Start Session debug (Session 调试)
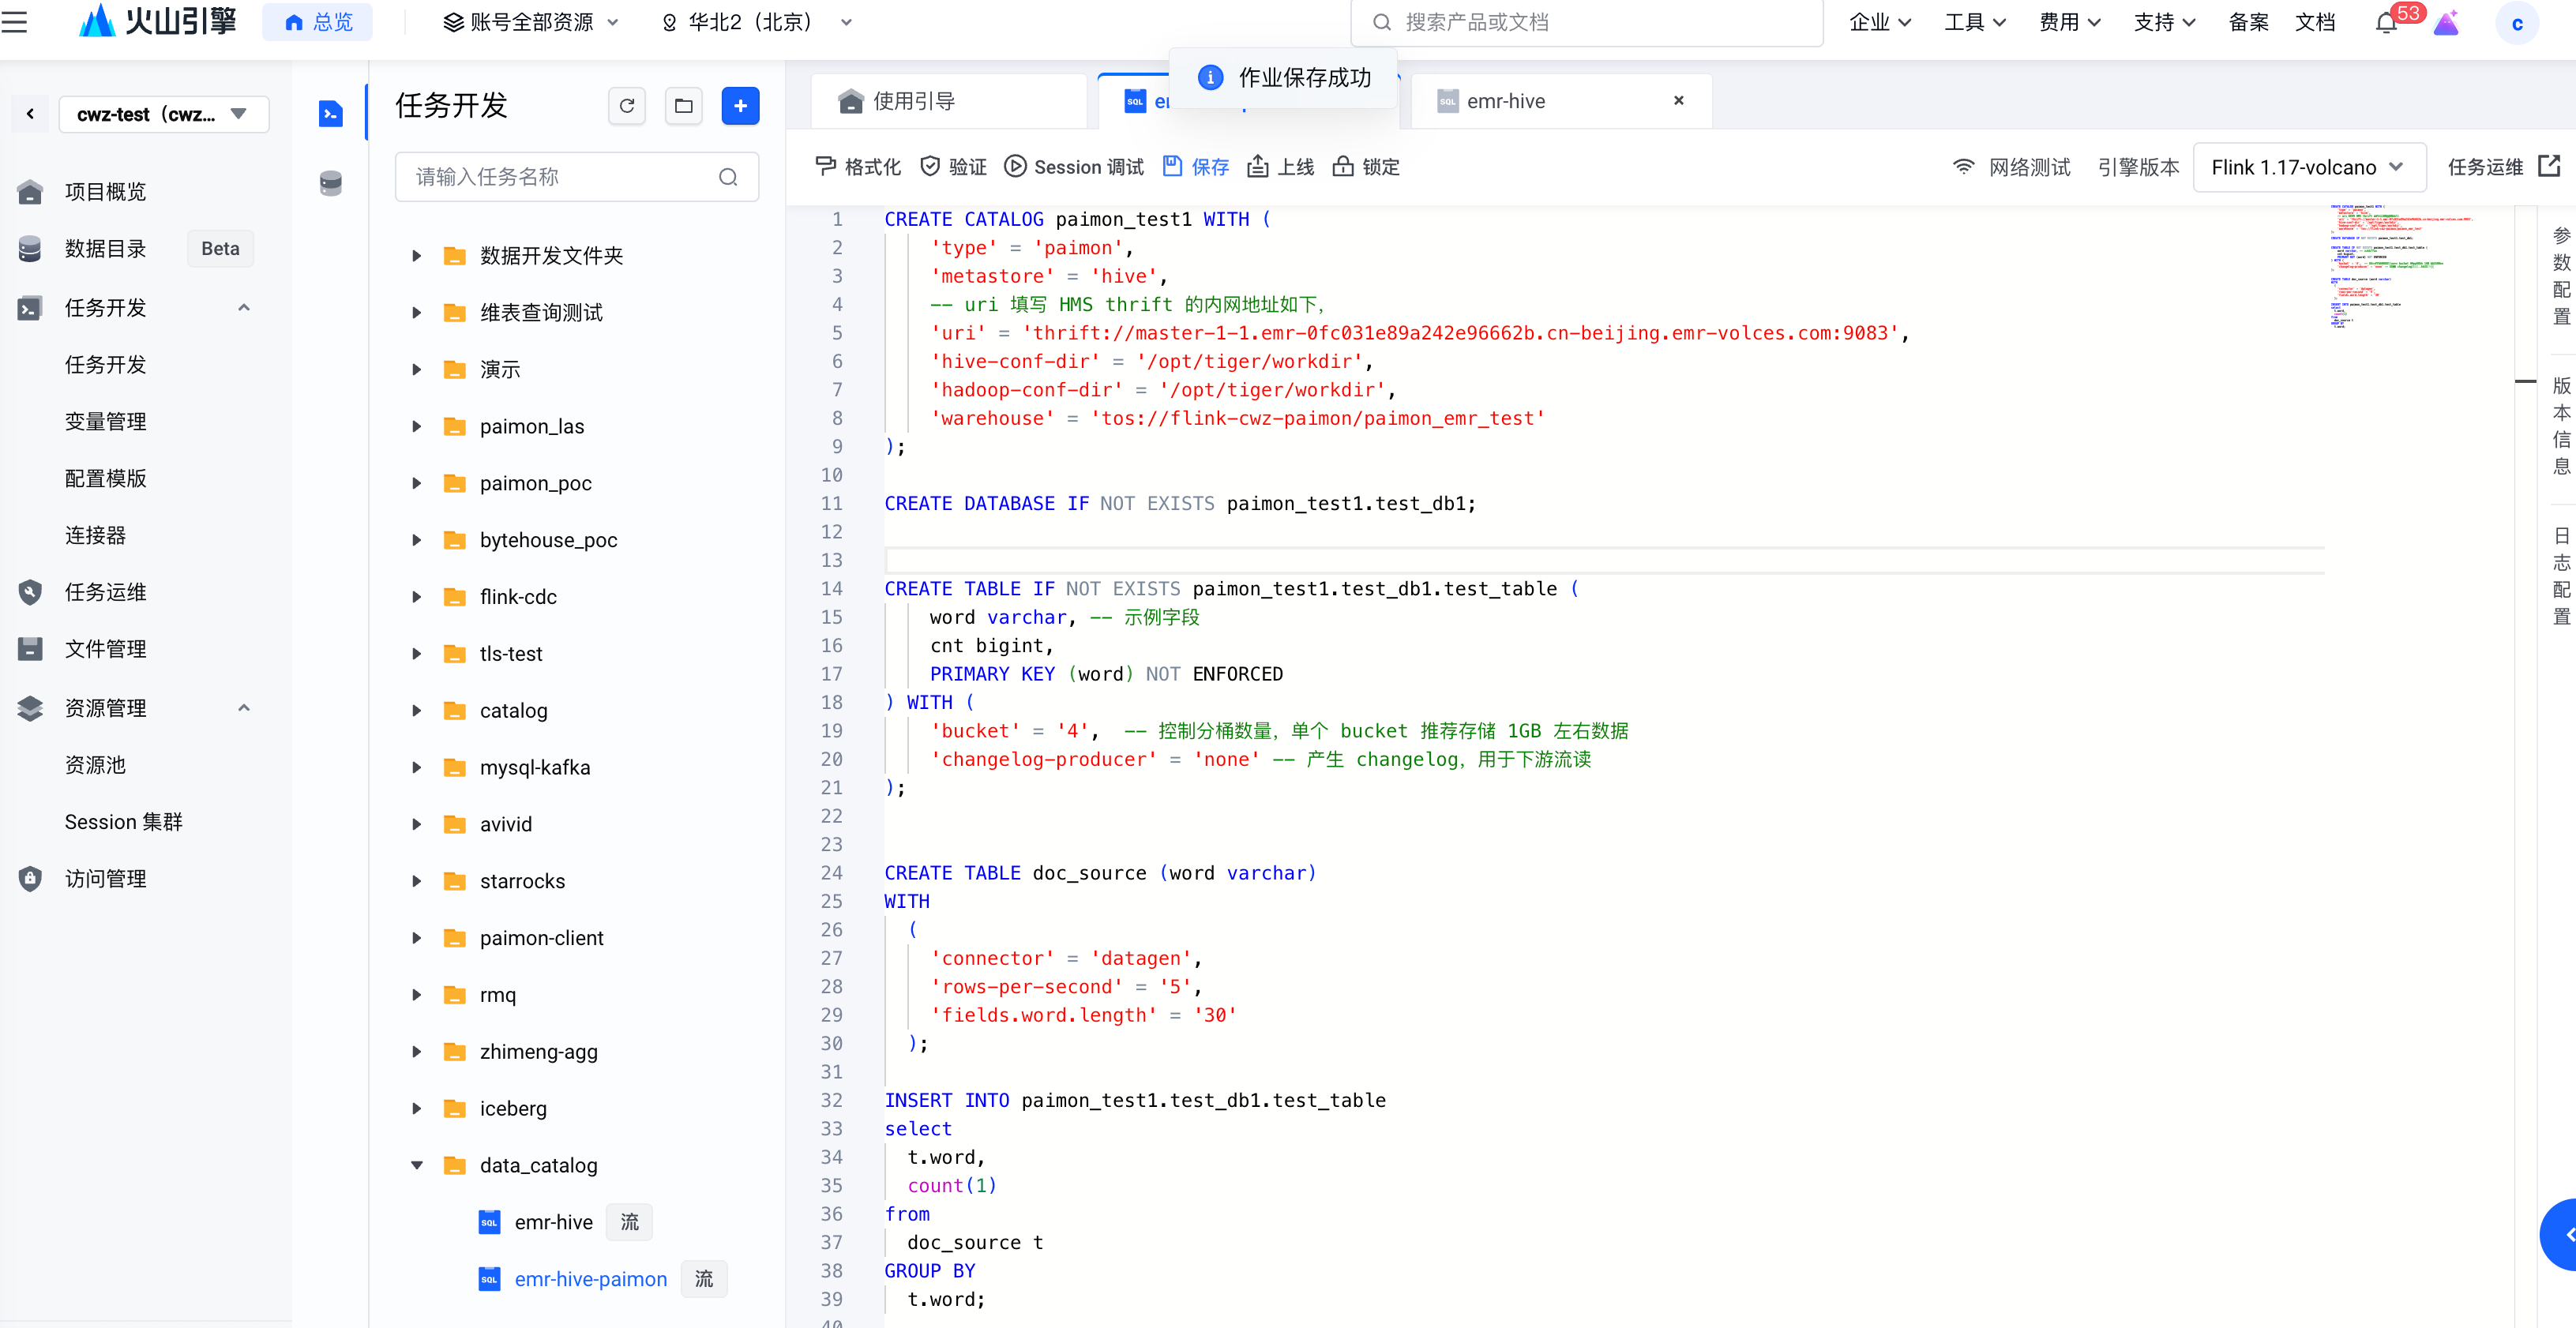The width and height of the screenshot is (2576, 1328). pos(1074,167)
